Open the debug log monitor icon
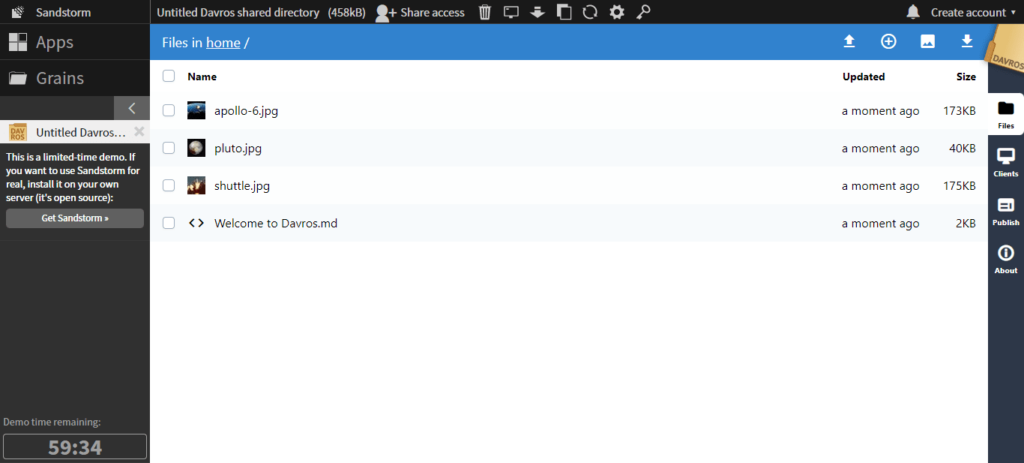 [511, 12]
